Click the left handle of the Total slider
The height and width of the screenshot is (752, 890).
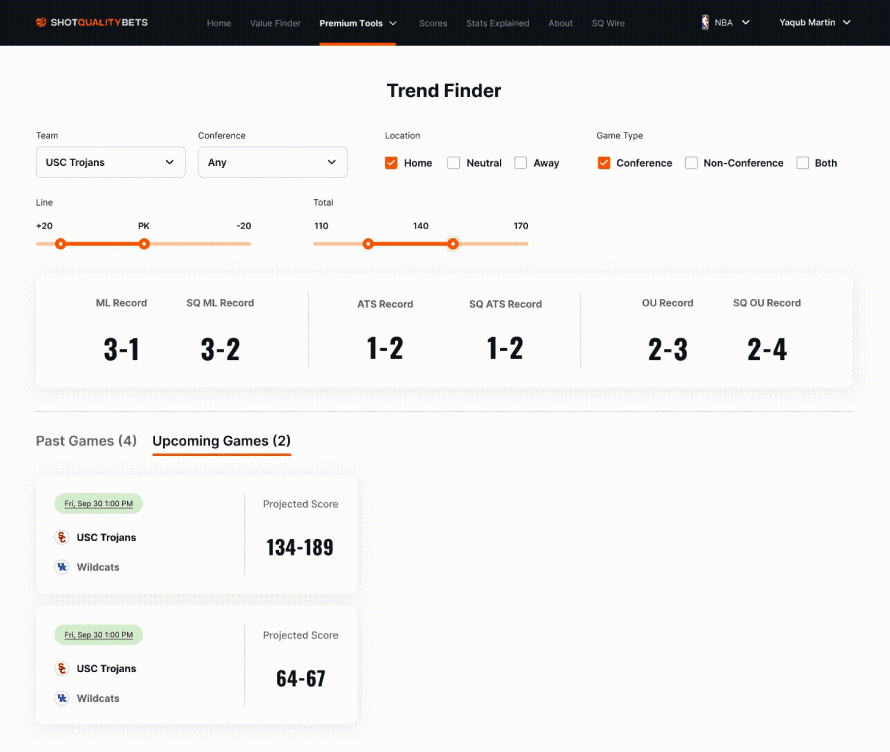(368, 244)
